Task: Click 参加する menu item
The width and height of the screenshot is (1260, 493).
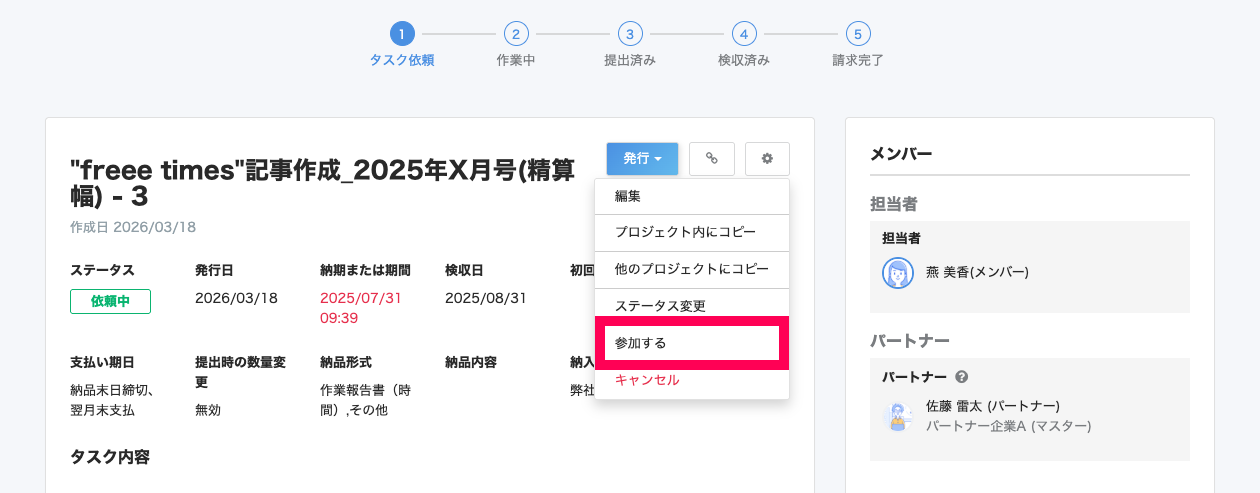Action: [x=692, y=343]
